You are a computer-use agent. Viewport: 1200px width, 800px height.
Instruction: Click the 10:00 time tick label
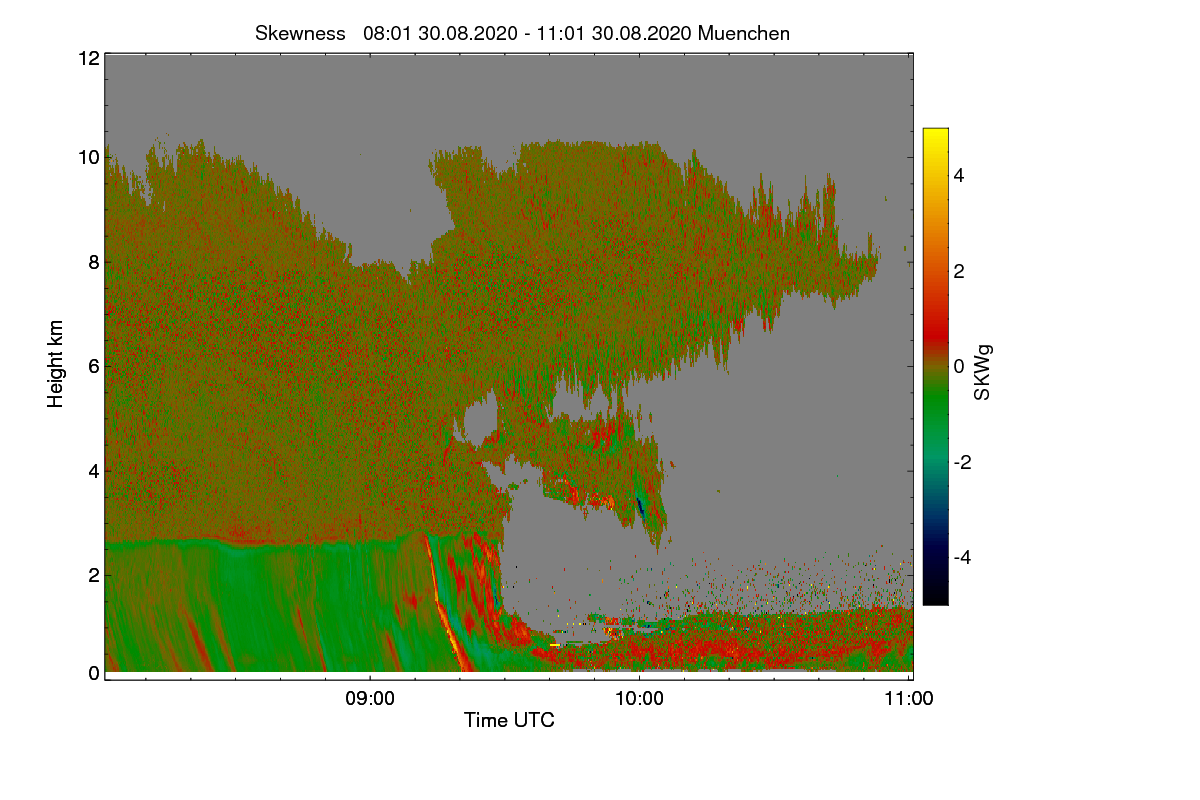pyautogui.click(x=639, y=699)
